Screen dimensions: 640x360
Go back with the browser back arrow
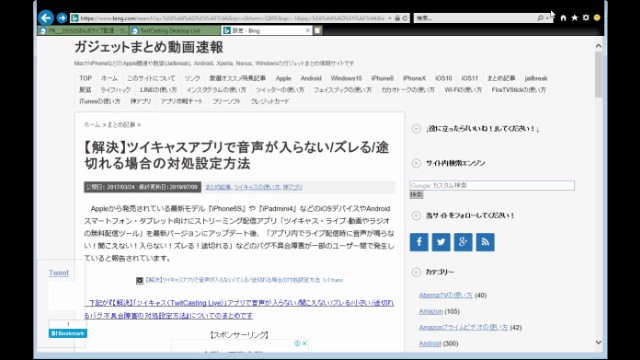pos(46,18)
